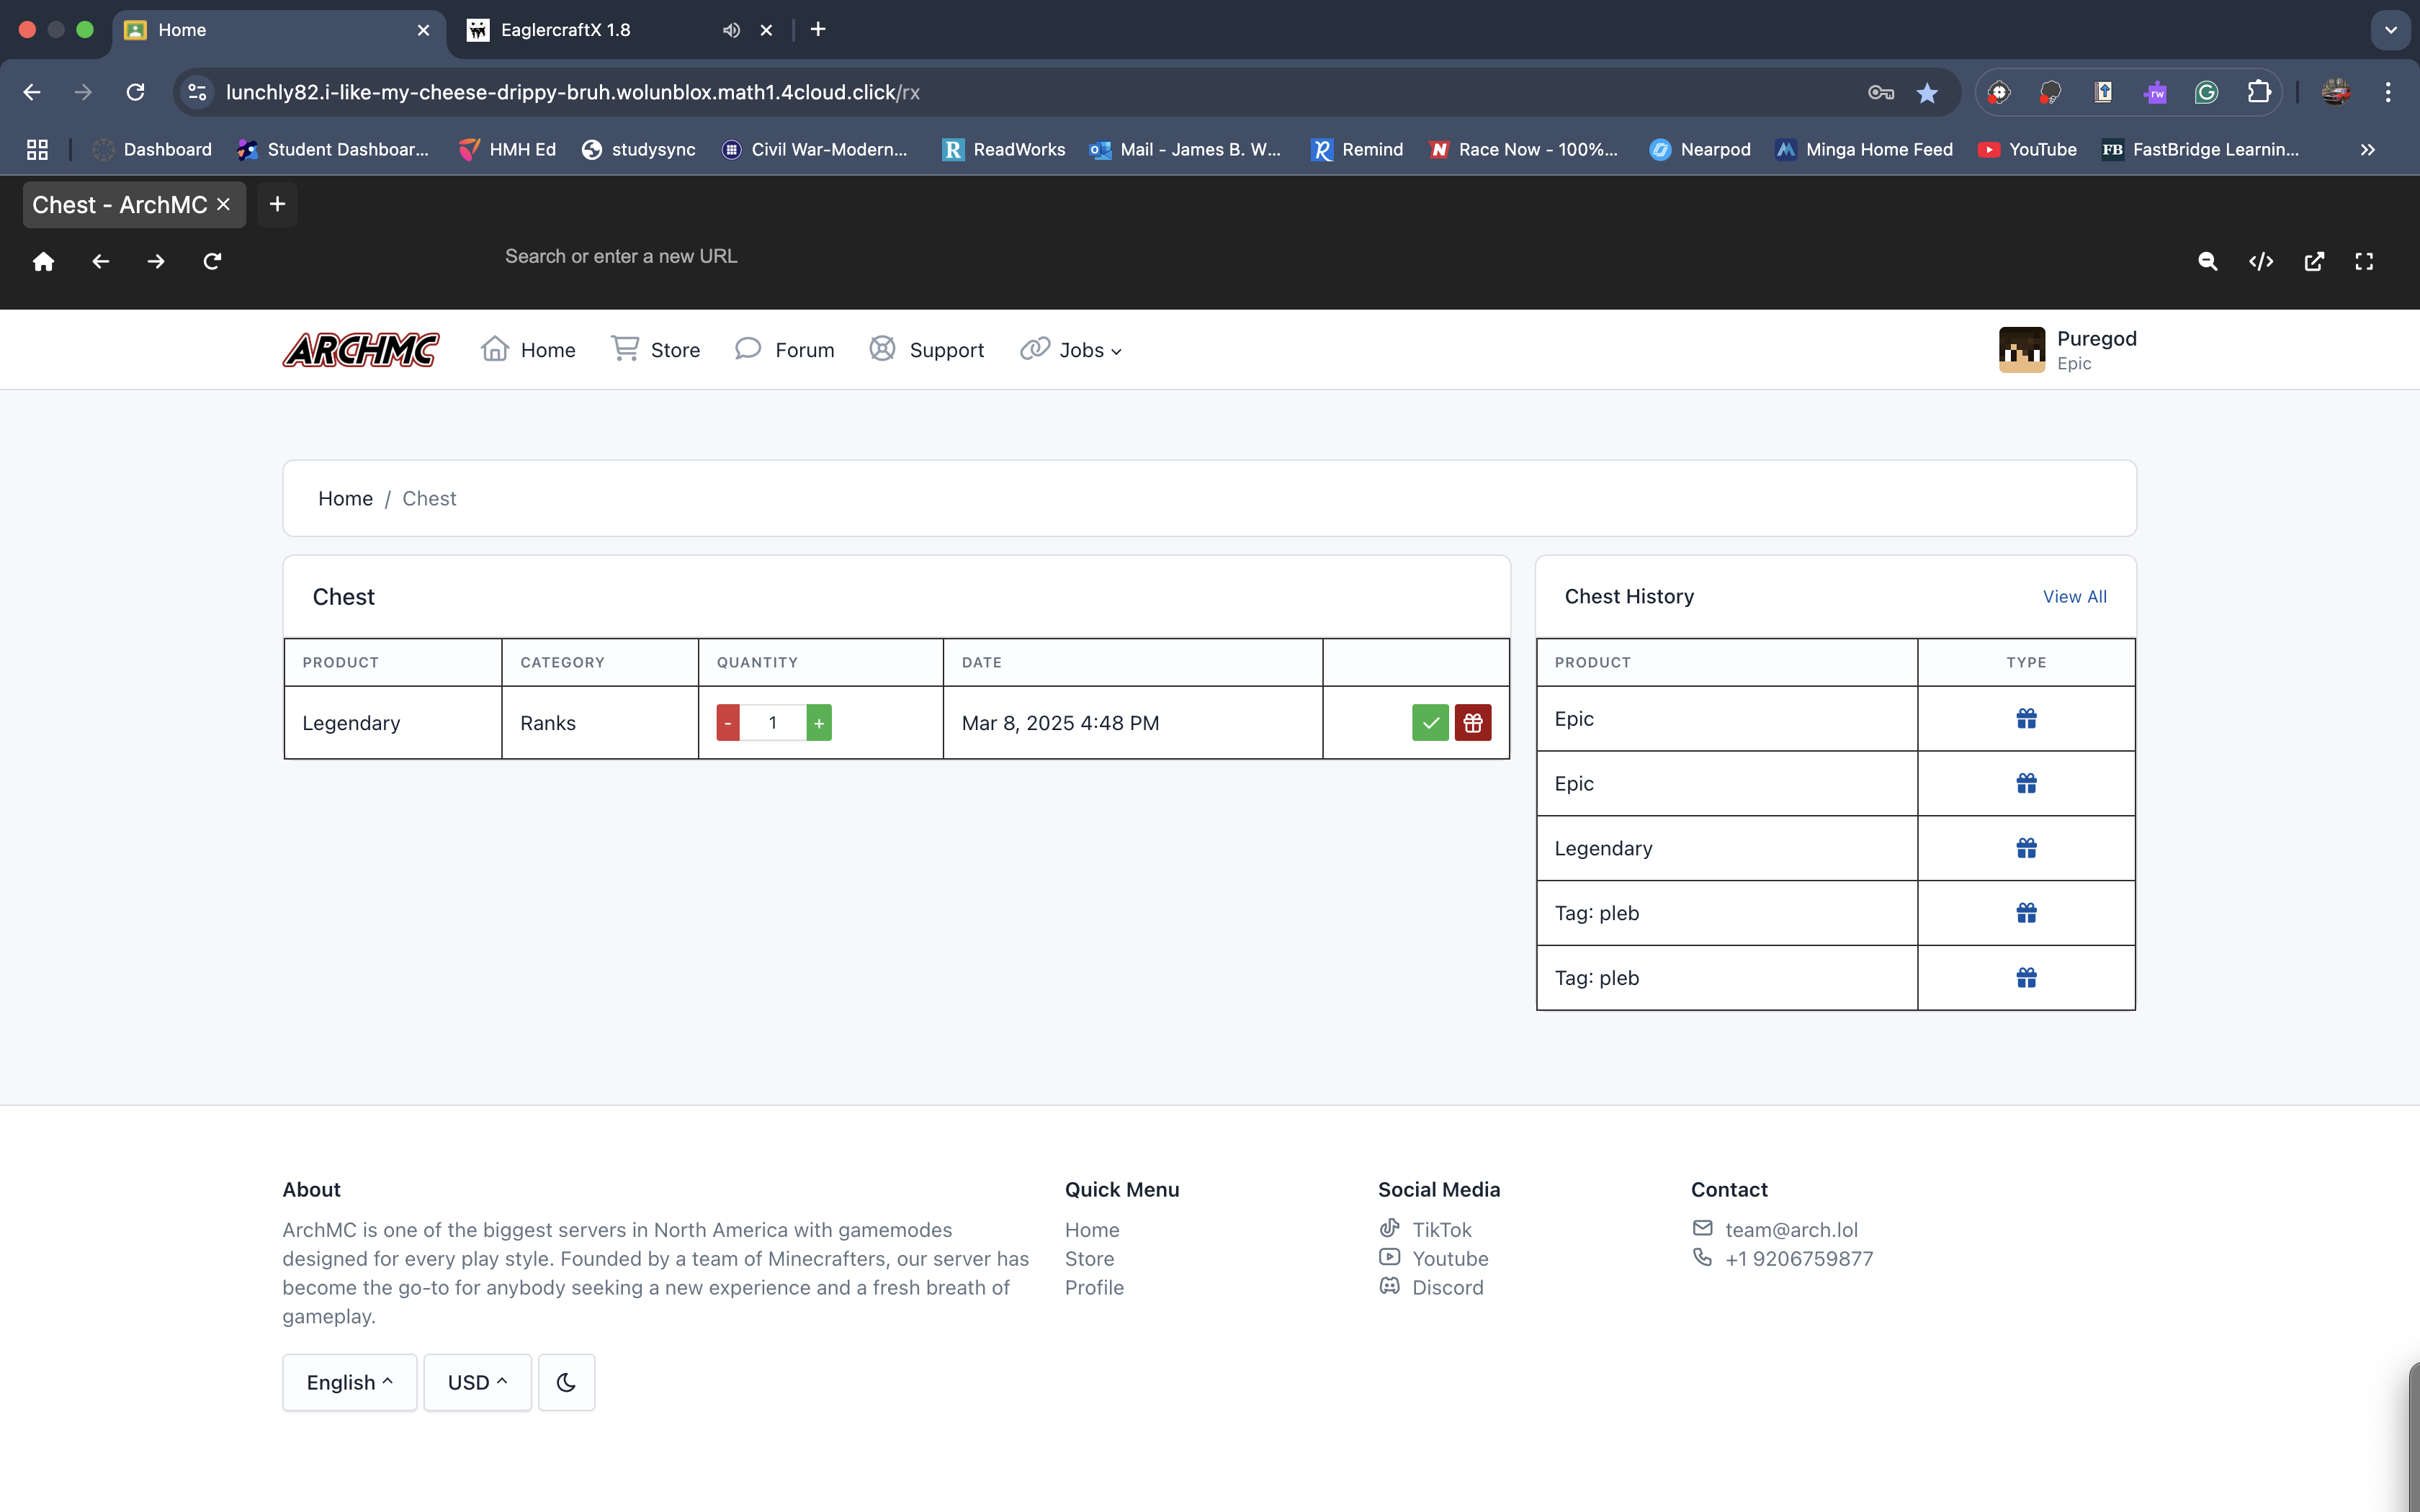Decrease quantity with the red minus button
Viewport: 2420px width, 1512px height.
(728, 722)
